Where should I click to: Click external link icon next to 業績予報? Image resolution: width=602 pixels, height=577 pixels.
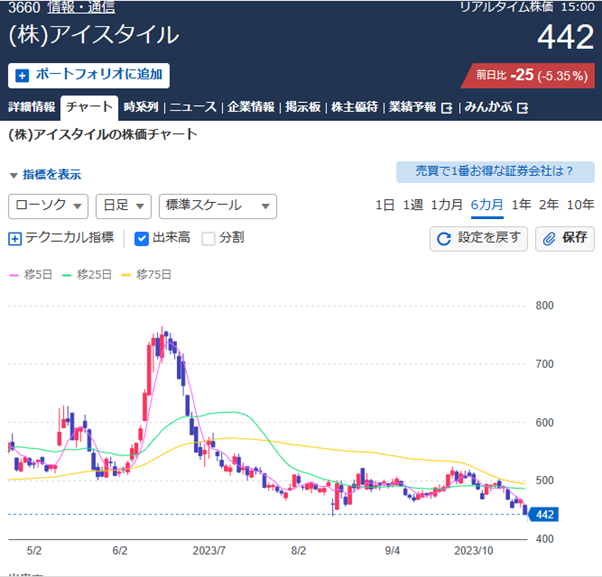pyautogui.click(x=447, y=108)
